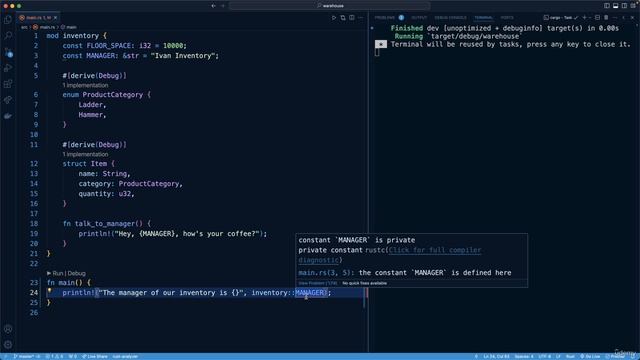The height and width of the screenshot is (360, 640).
Task: Open the launch profile dropdown next to plus
Action: pos(590,18)
